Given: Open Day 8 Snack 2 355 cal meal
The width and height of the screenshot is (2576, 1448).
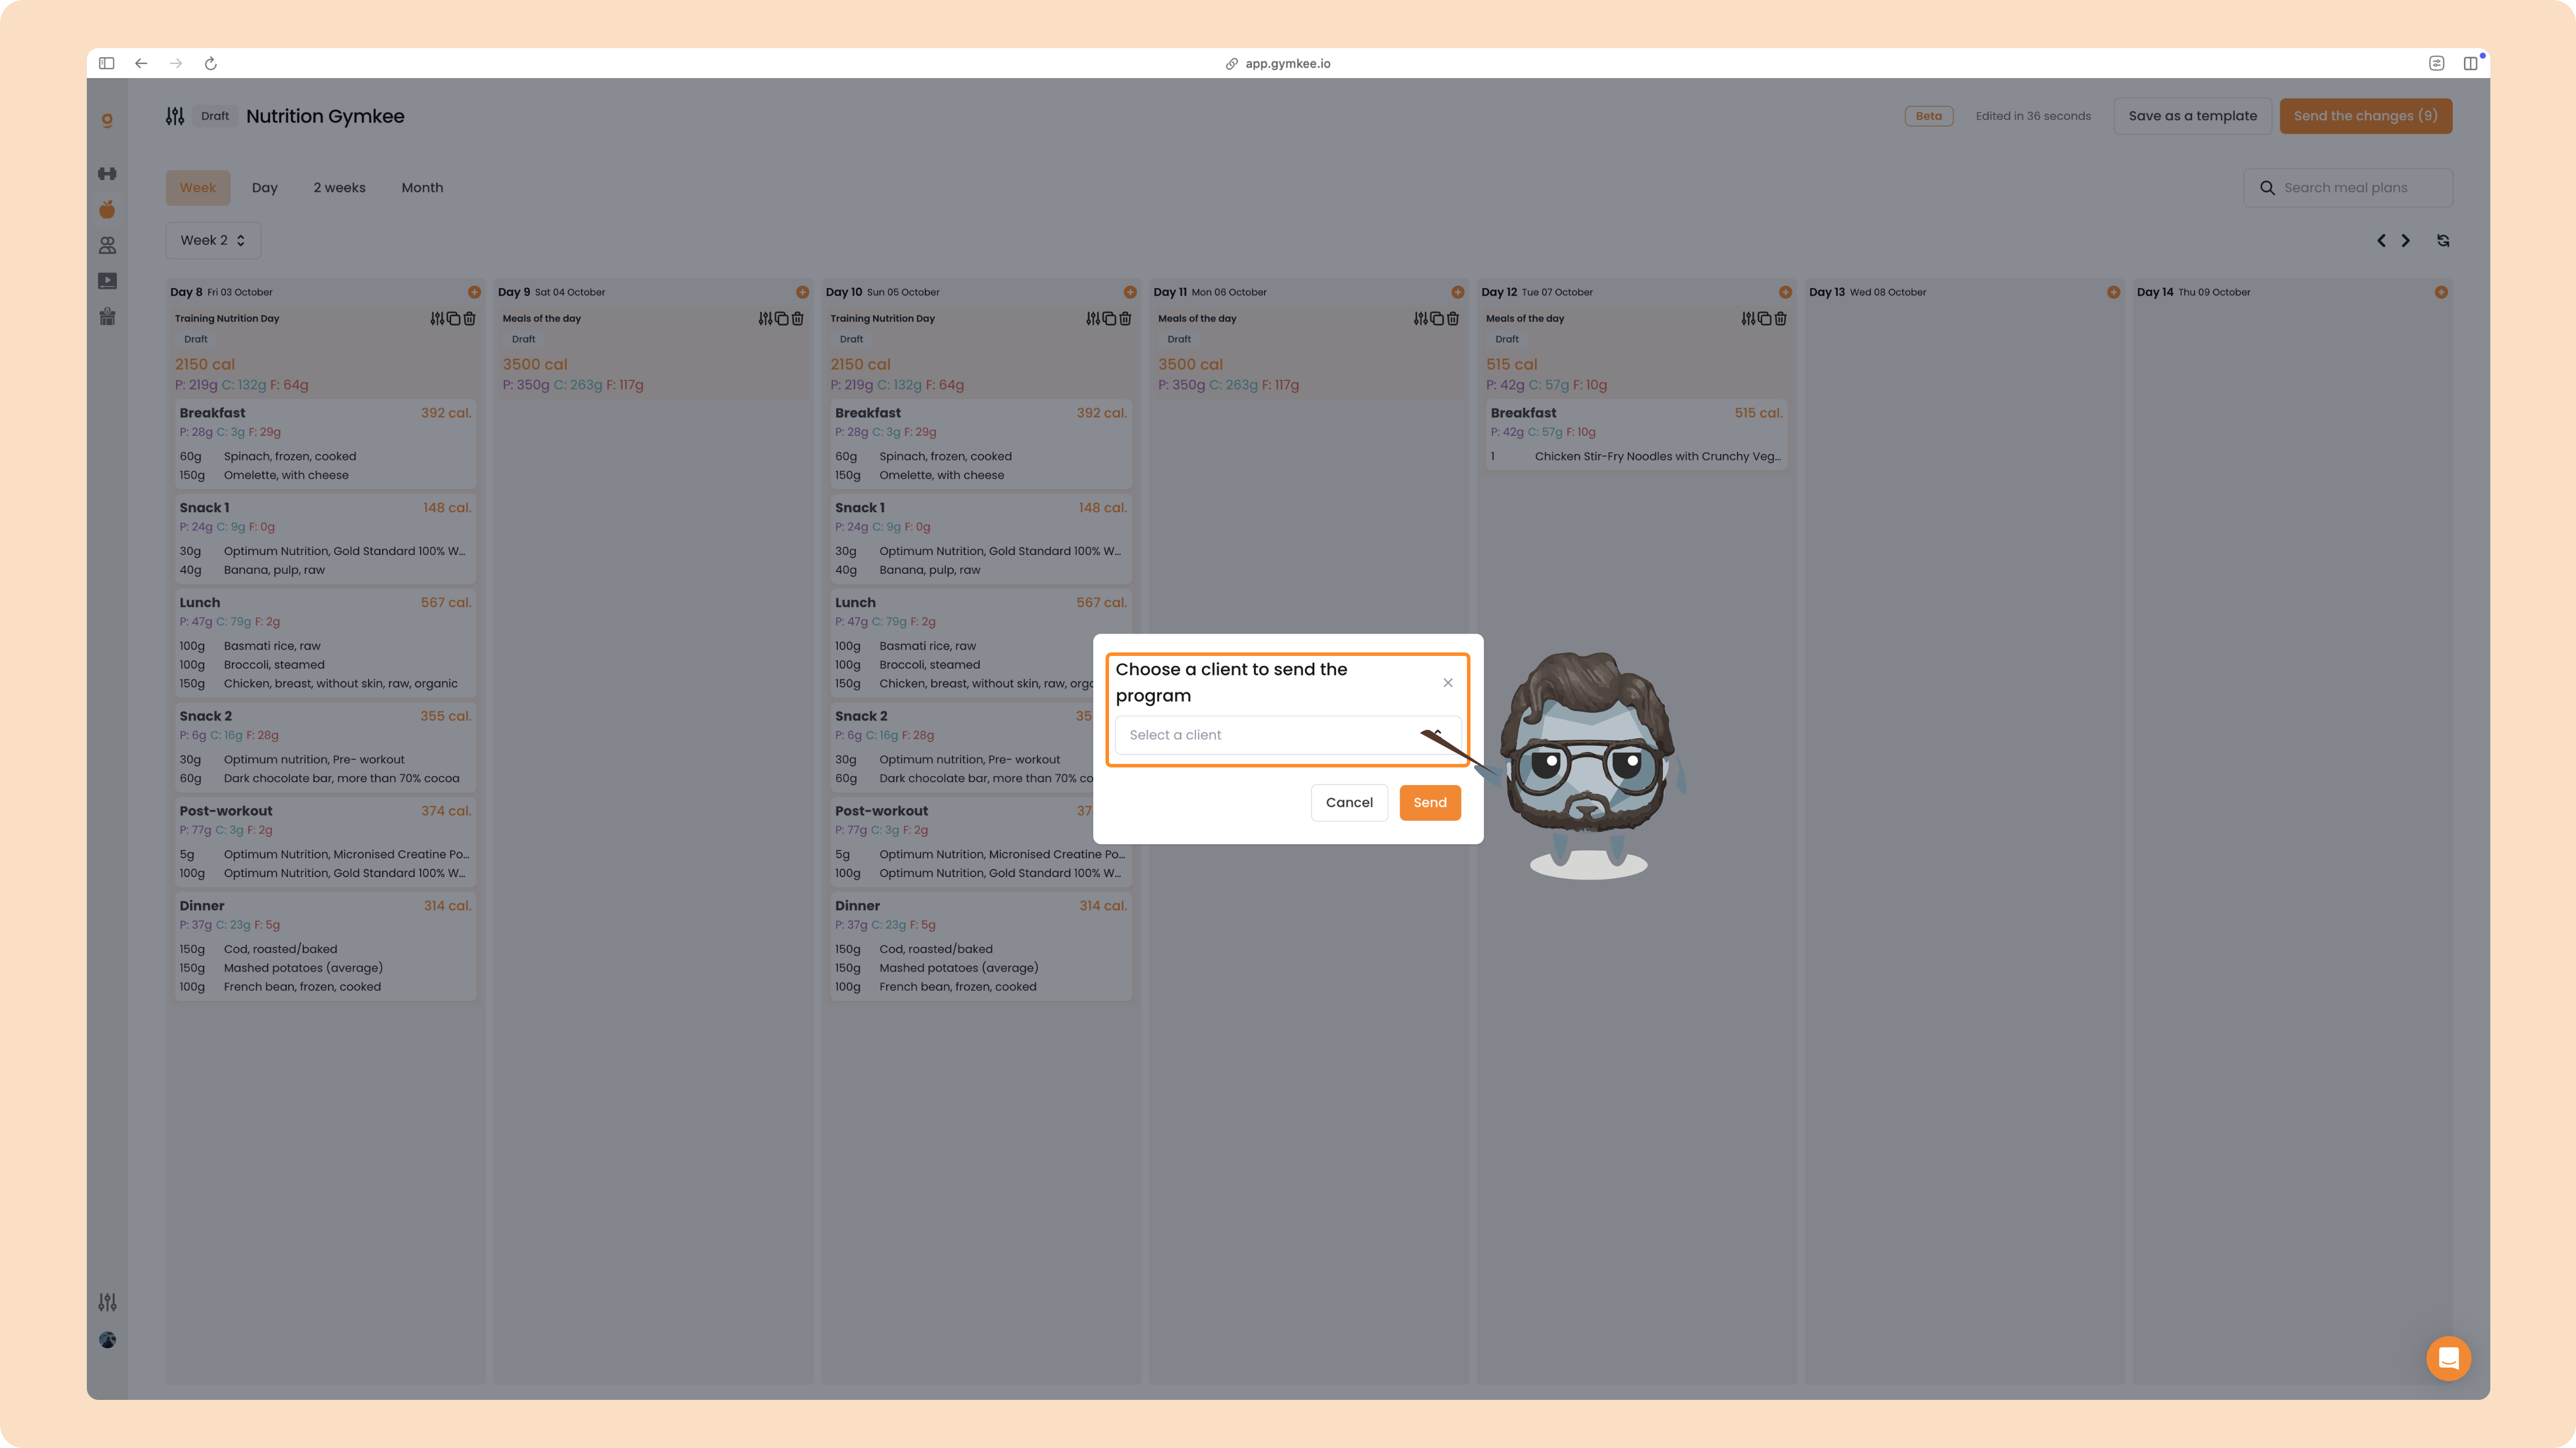Looking at the screenshot, I should pos(325,747).
